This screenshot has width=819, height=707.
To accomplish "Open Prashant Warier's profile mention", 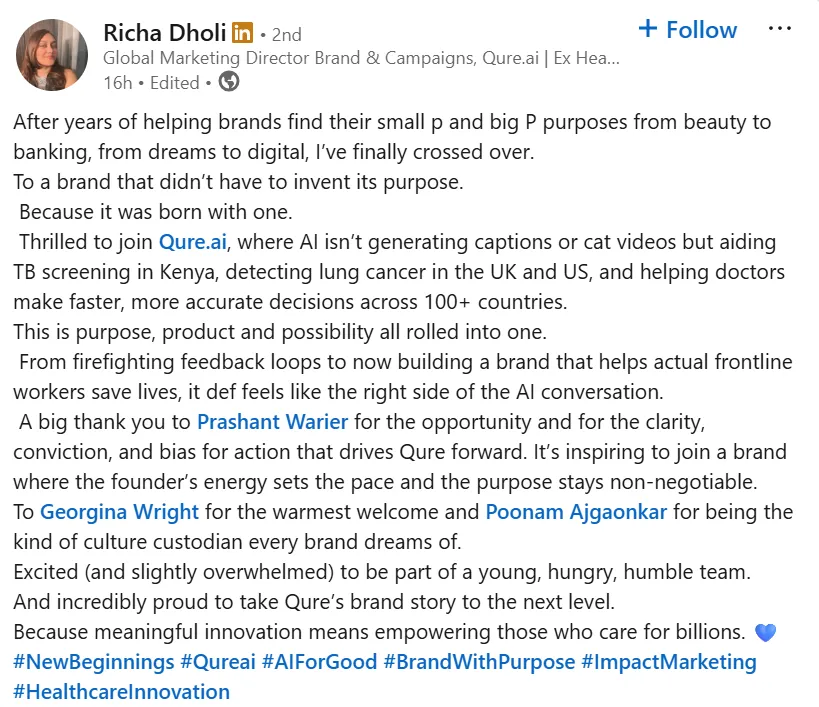I will pyautogui.click(x=272, y=422).
